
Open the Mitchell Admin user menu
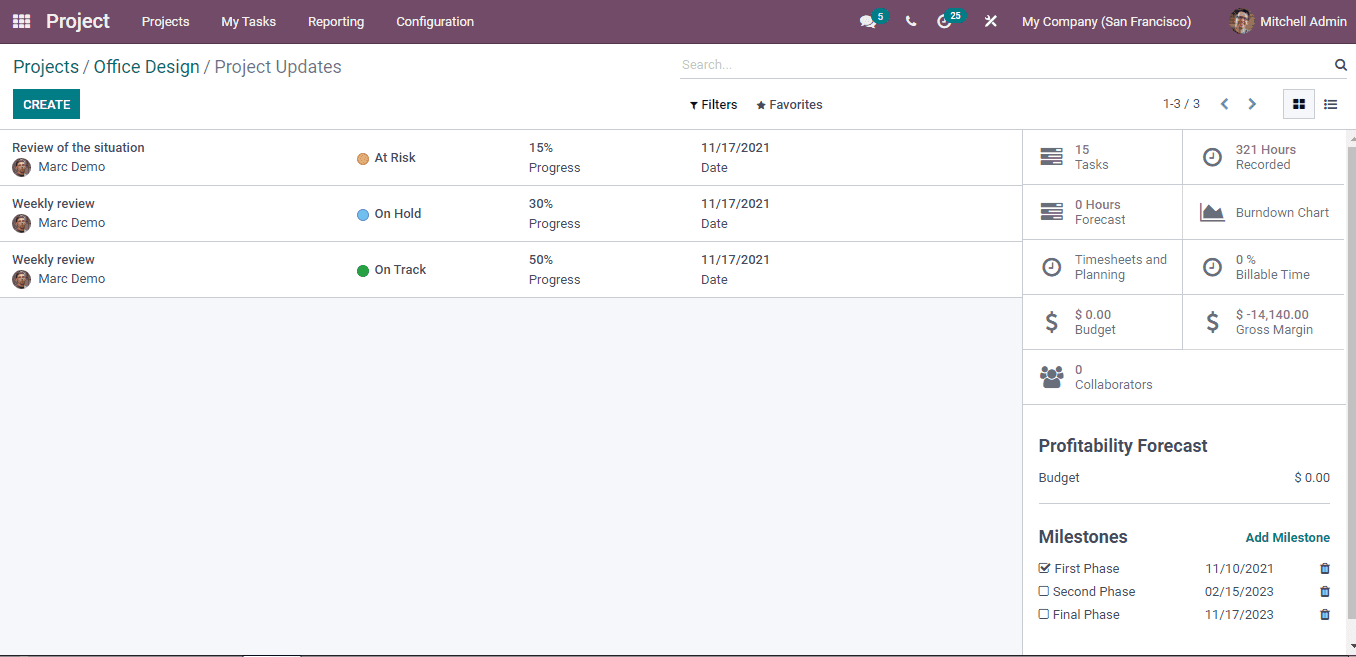tap(1288, 20)
